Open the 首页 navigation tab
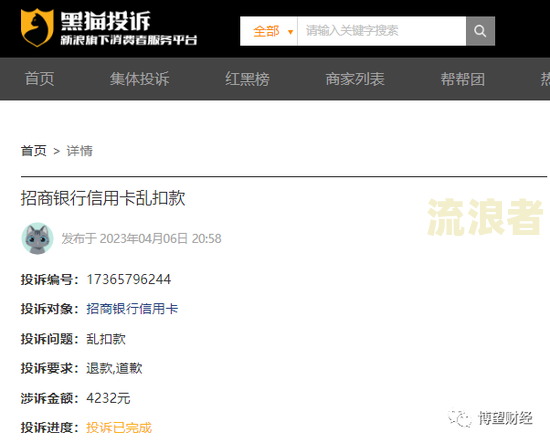The image size is (550, 443). [39, 79]
